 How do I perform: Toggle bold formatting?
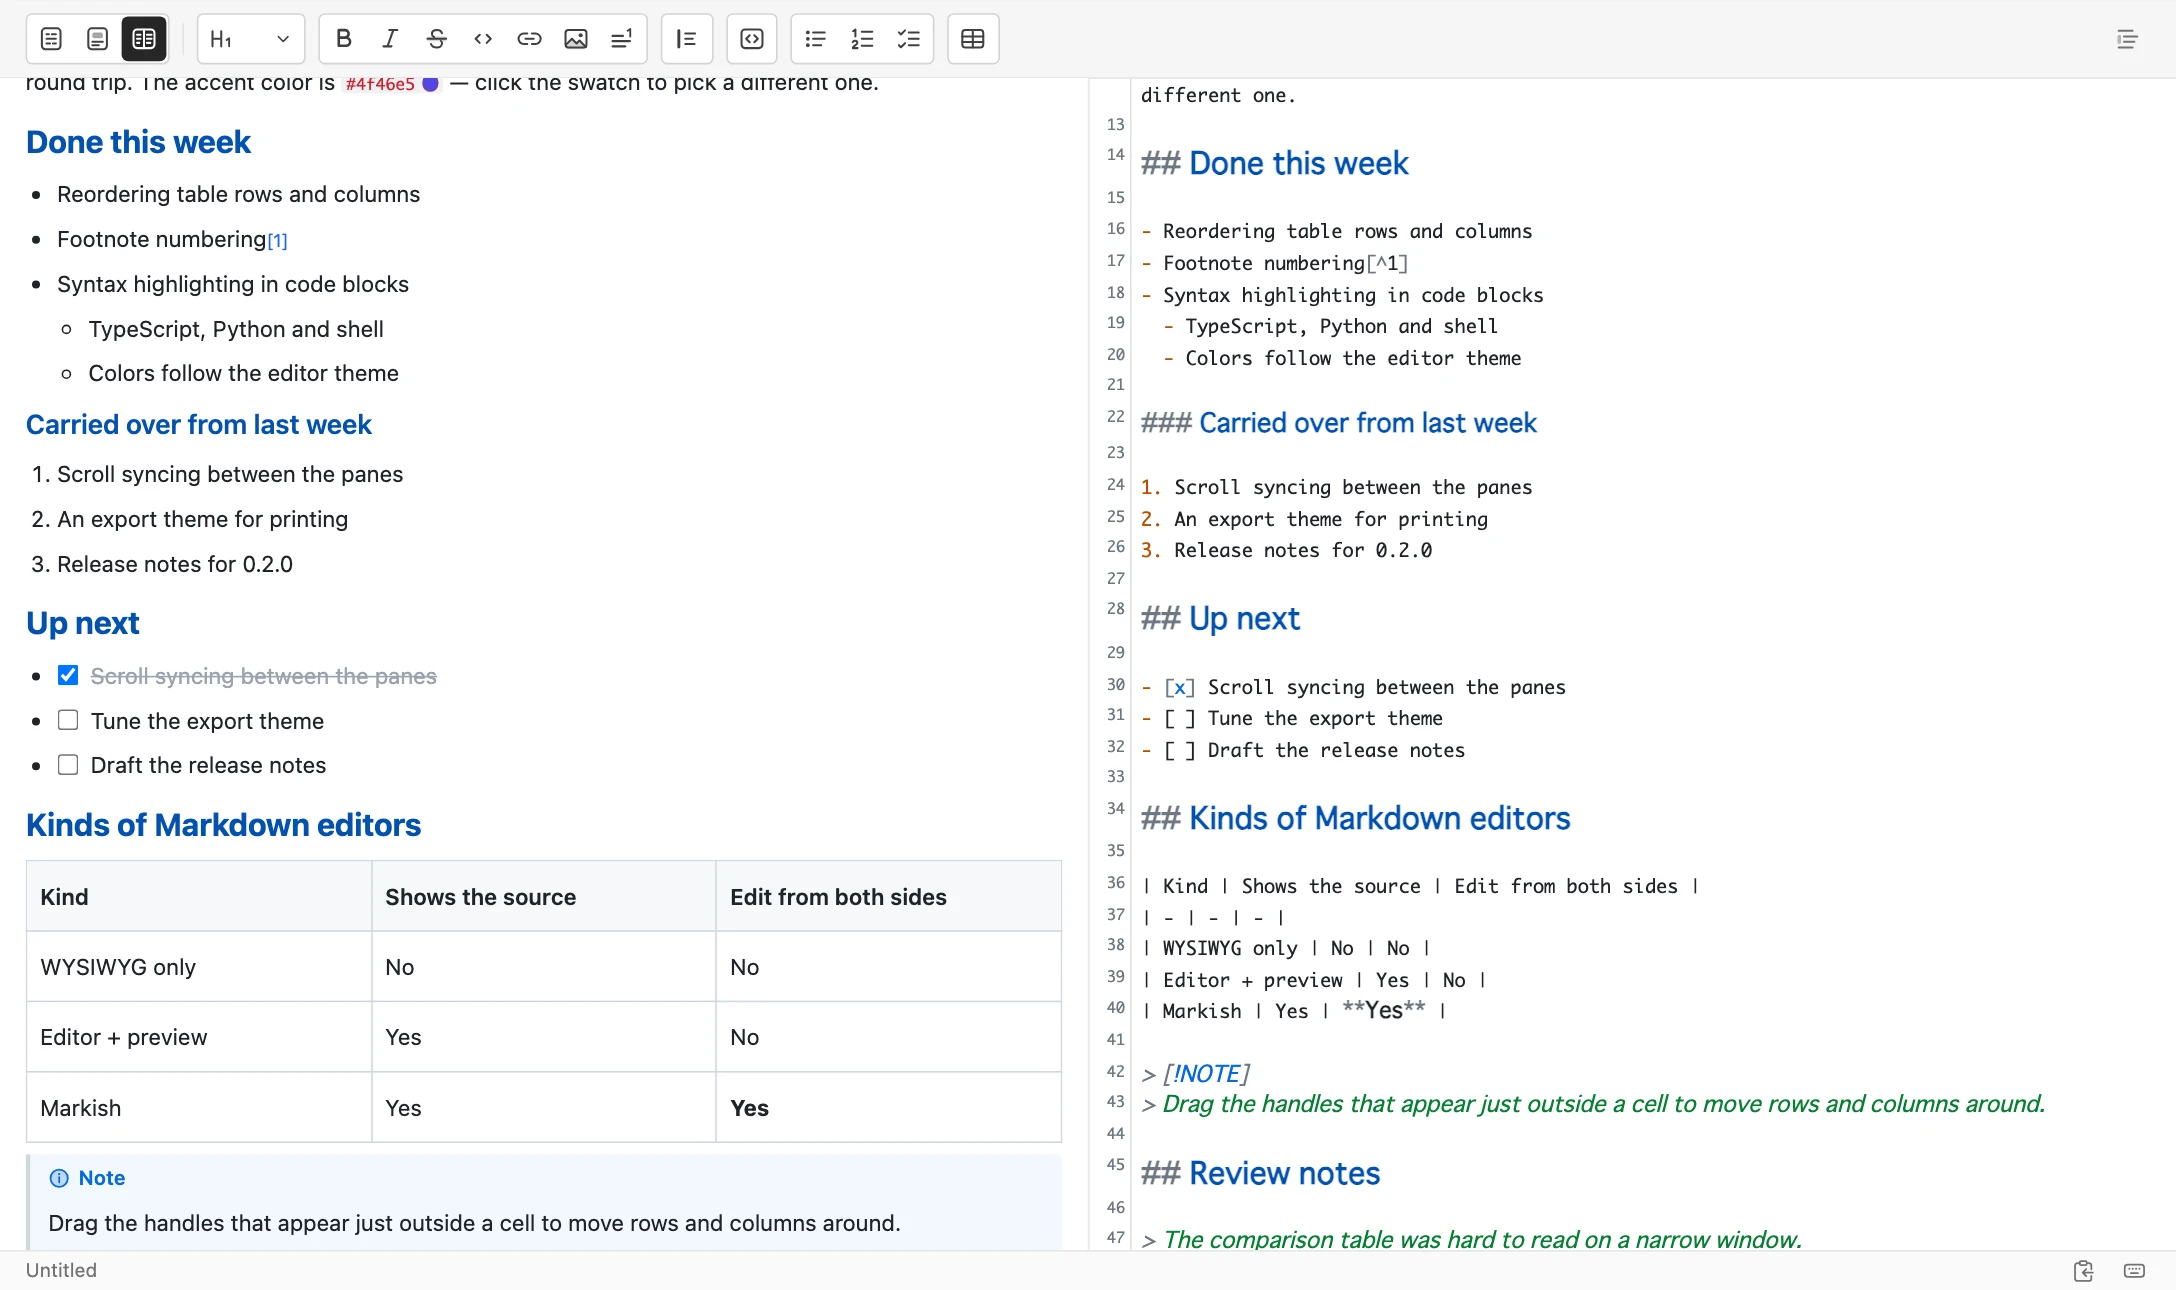344,39
